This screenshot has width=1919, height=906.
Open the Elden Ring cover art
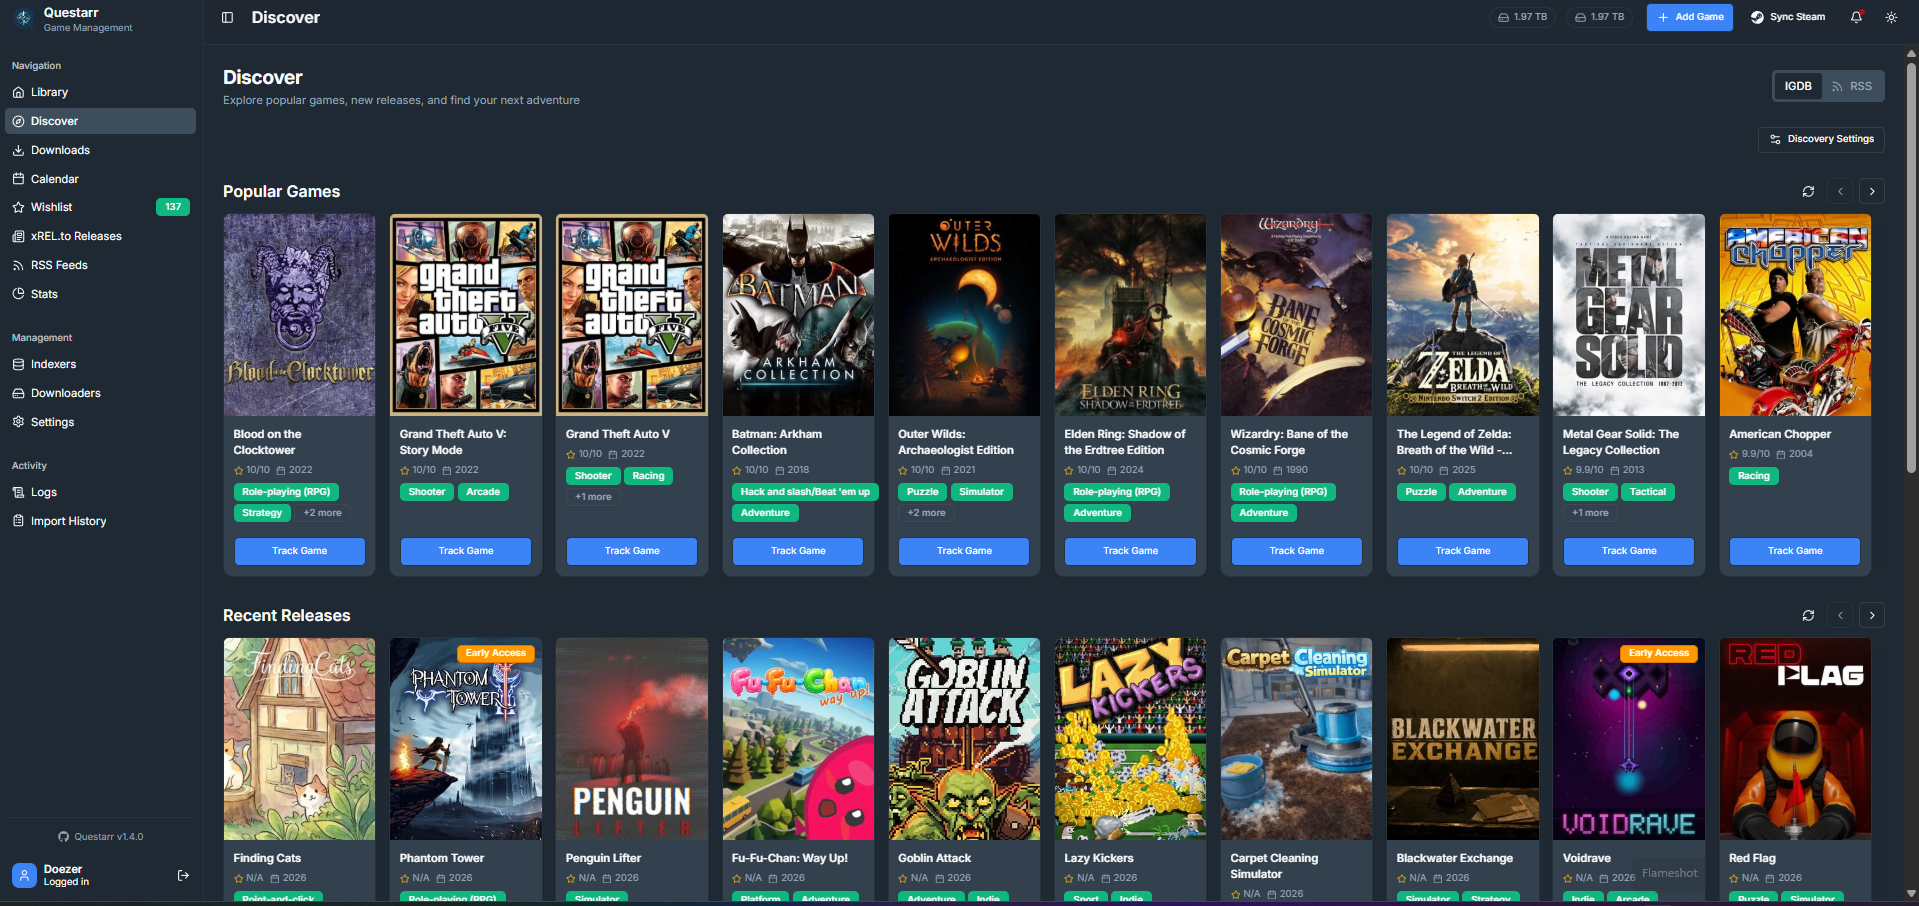point(1130,315)
